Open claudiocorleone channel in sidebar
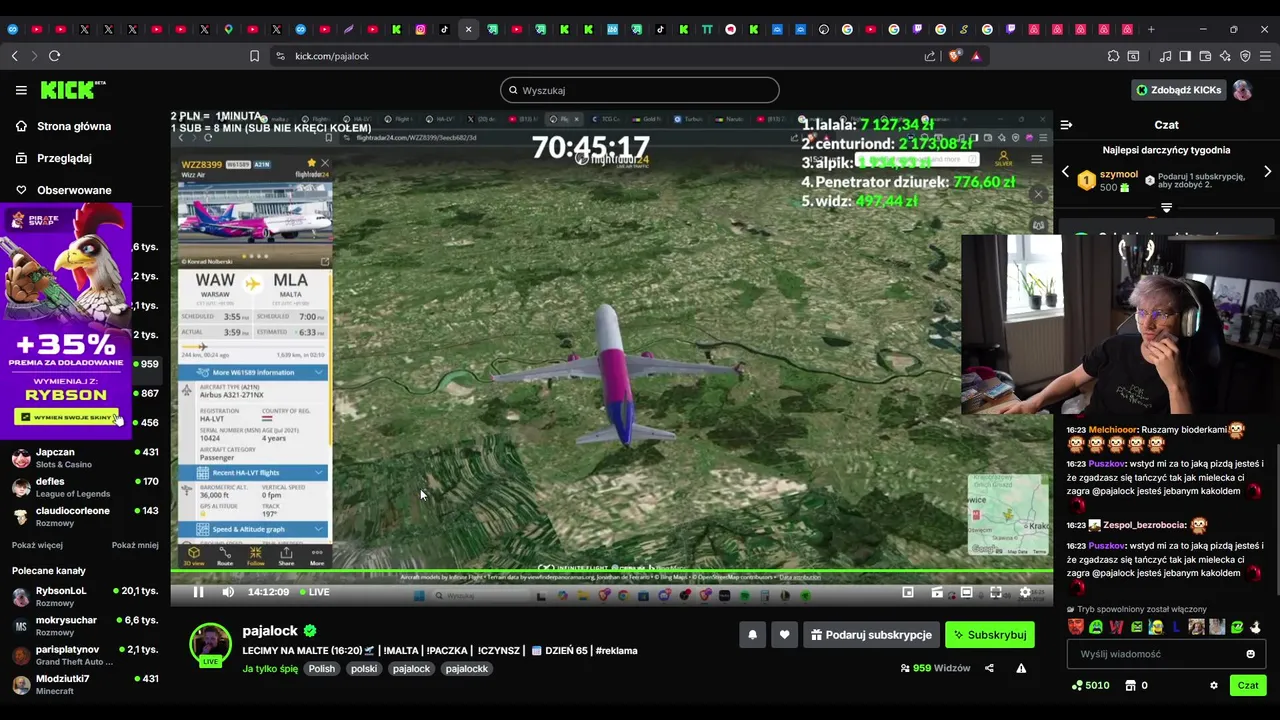The image size is (1280, 720). tap(85, 516)
